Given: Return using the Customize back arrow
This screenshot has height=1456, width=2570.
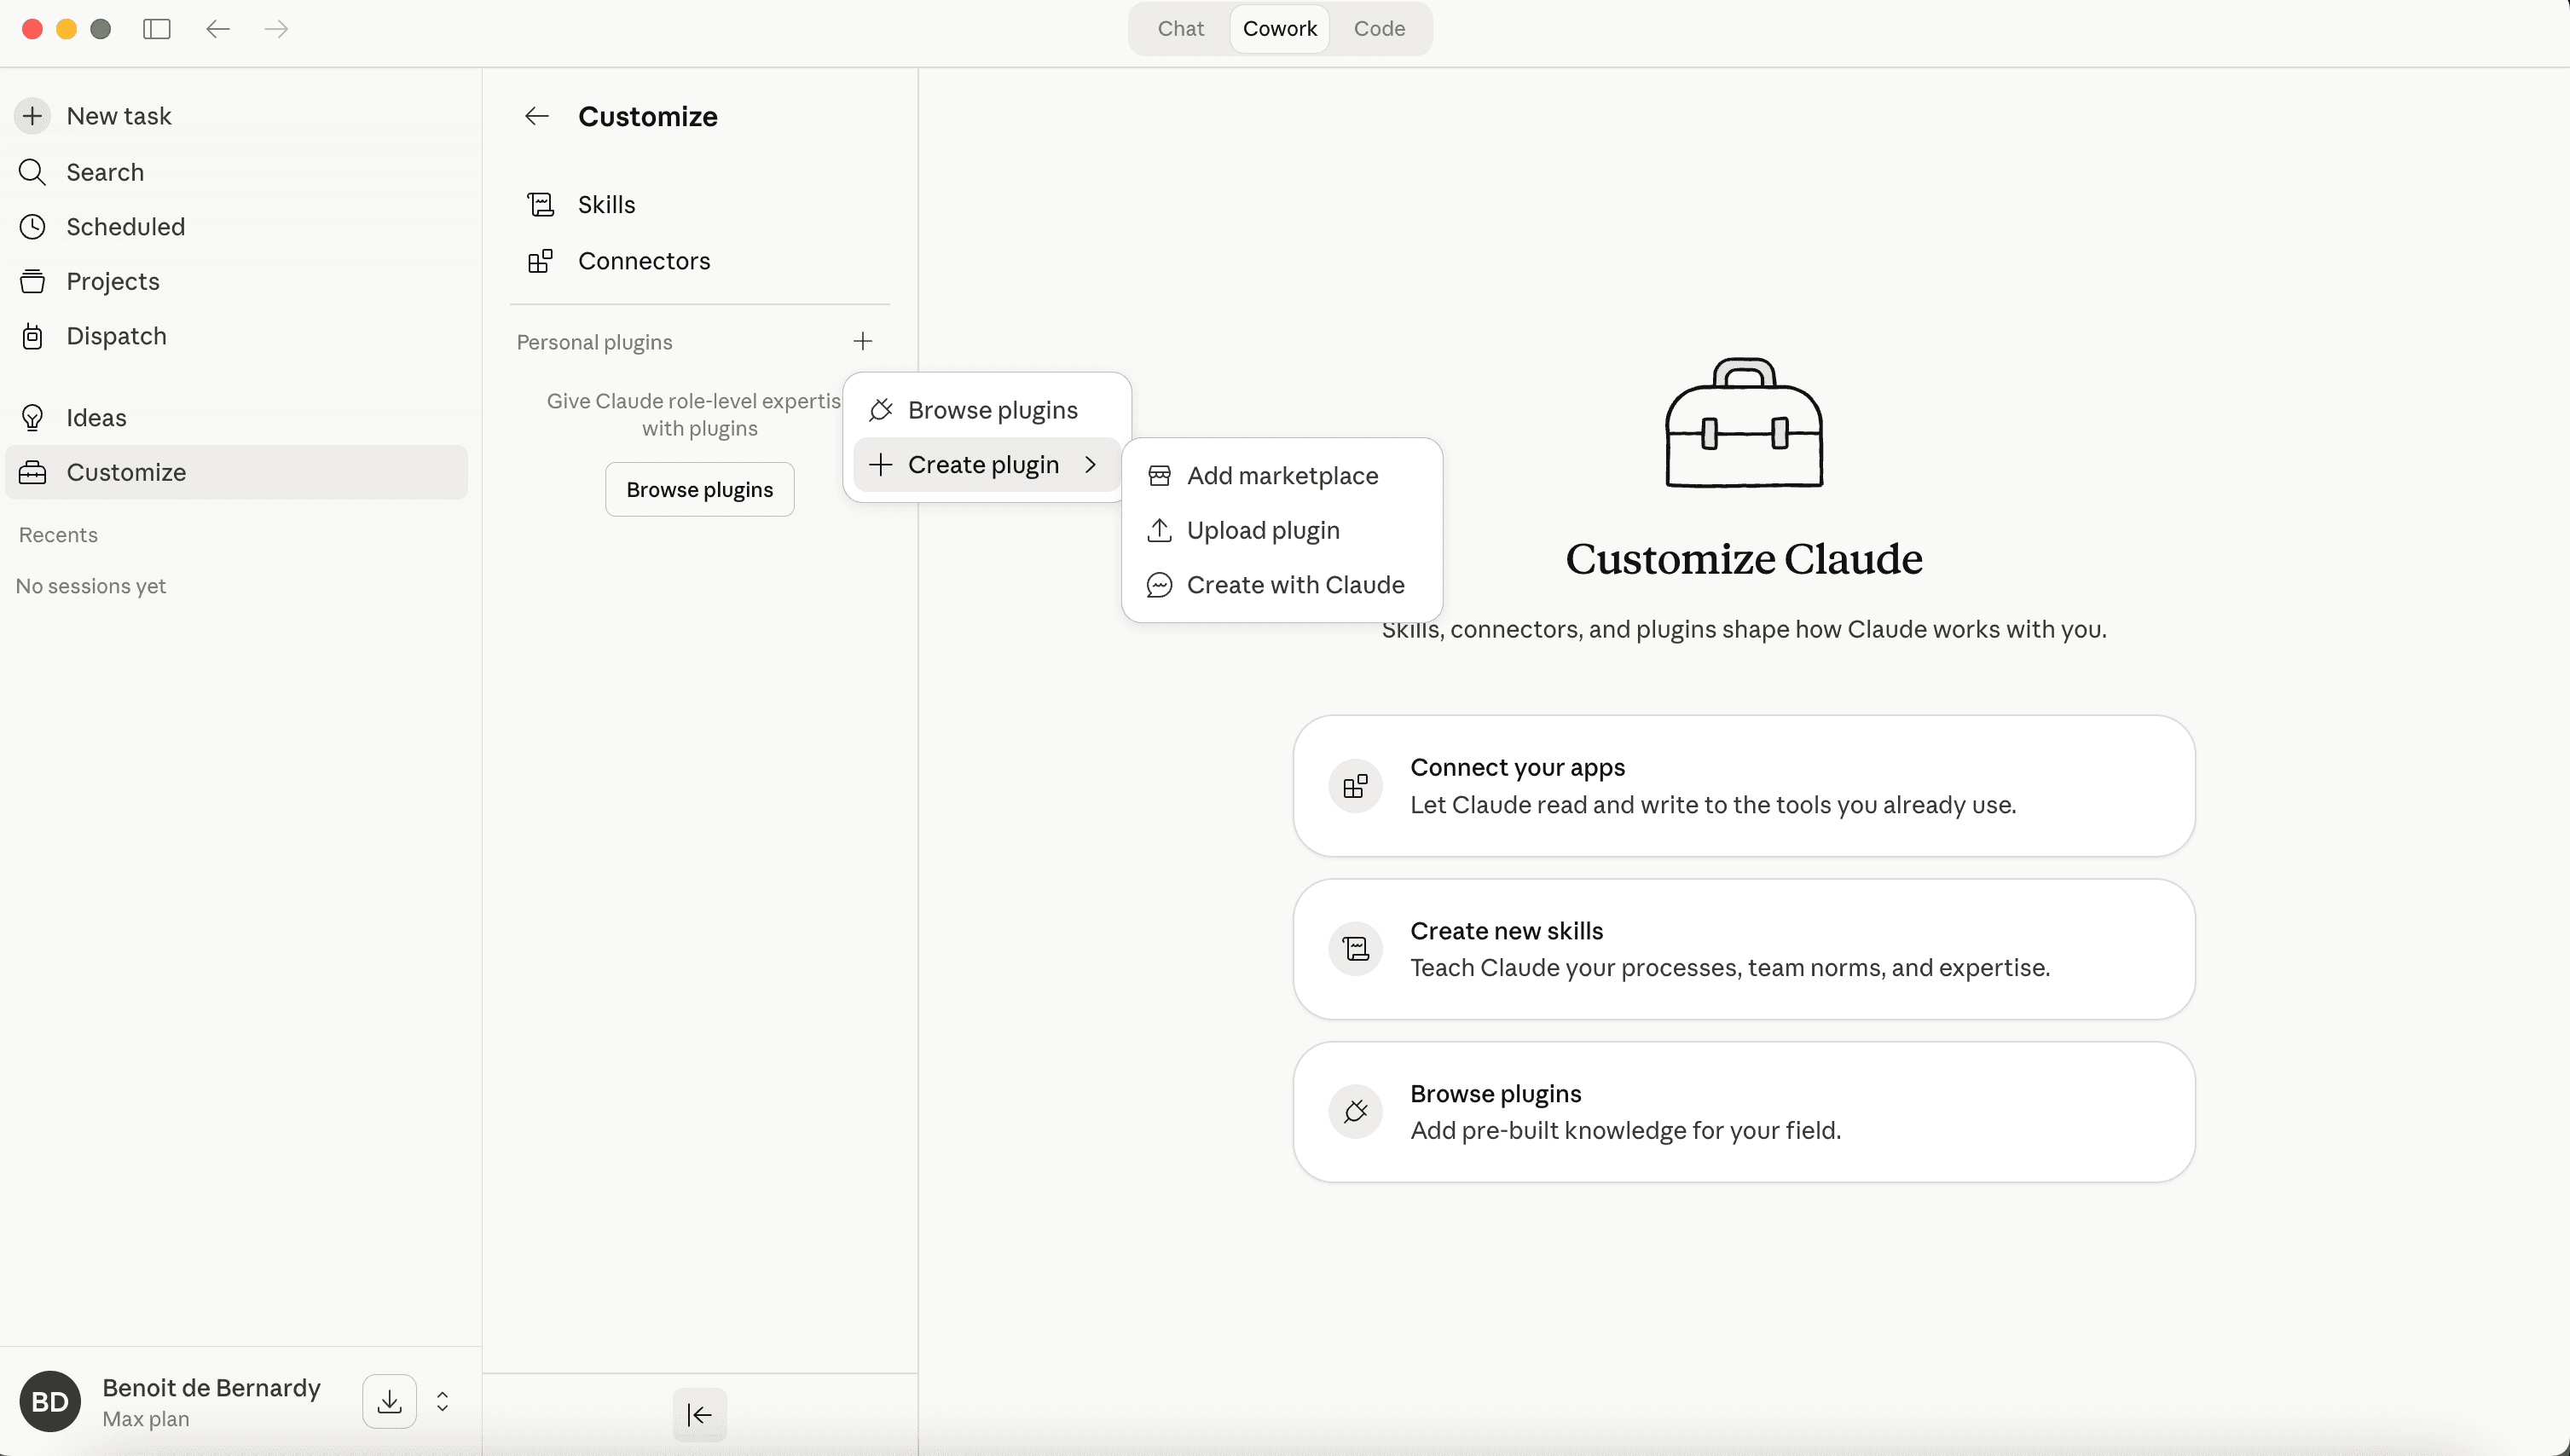Looking at the screenshot, I should 537,116.
